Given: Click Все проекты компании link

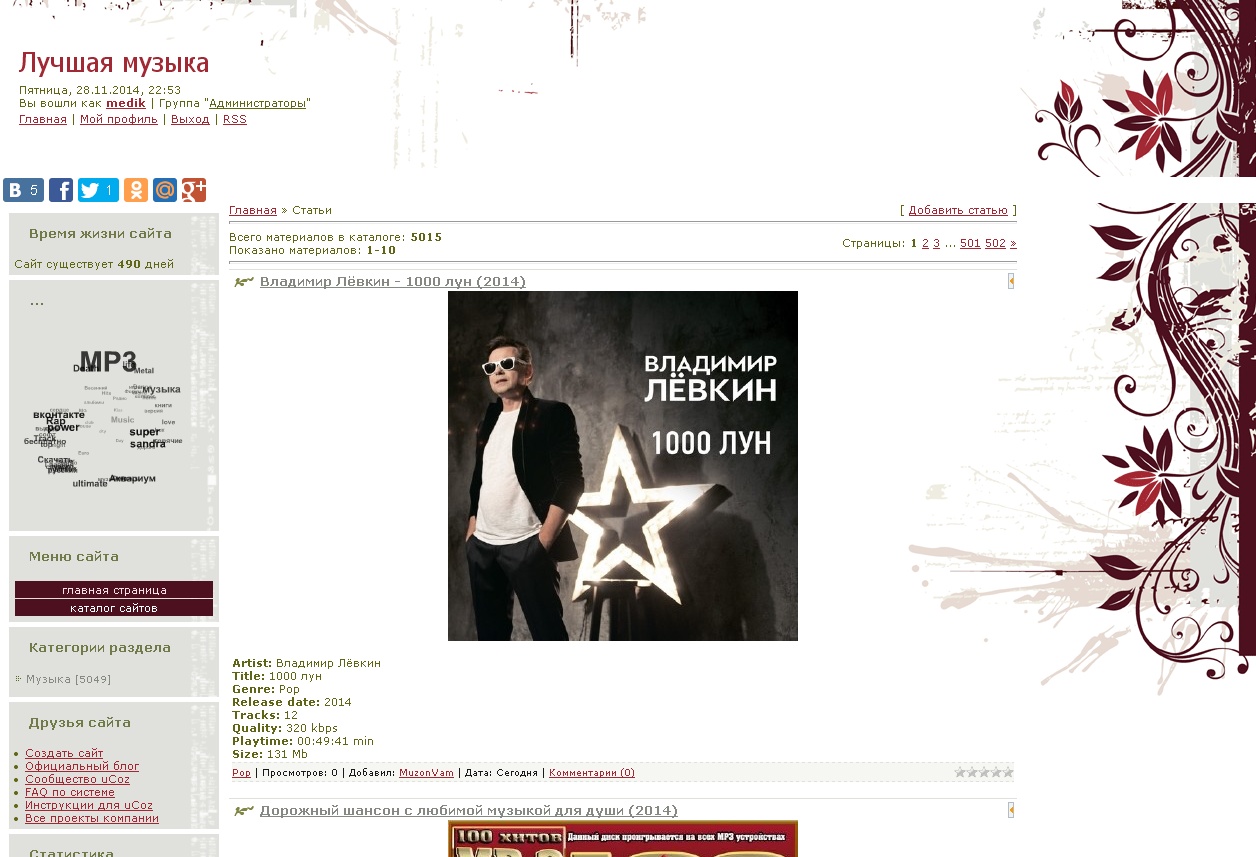Looking at the screenshot, I should click(92, 818).
